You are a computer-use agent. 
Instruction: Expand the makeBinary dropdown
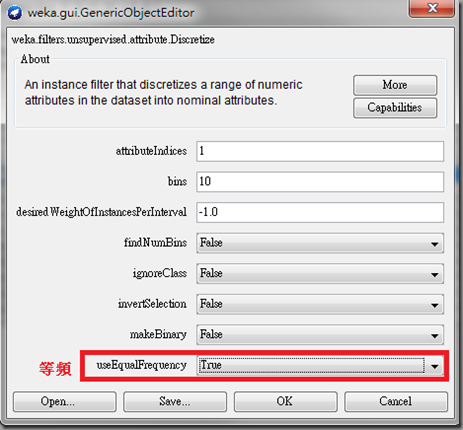[x=320, y=334]
